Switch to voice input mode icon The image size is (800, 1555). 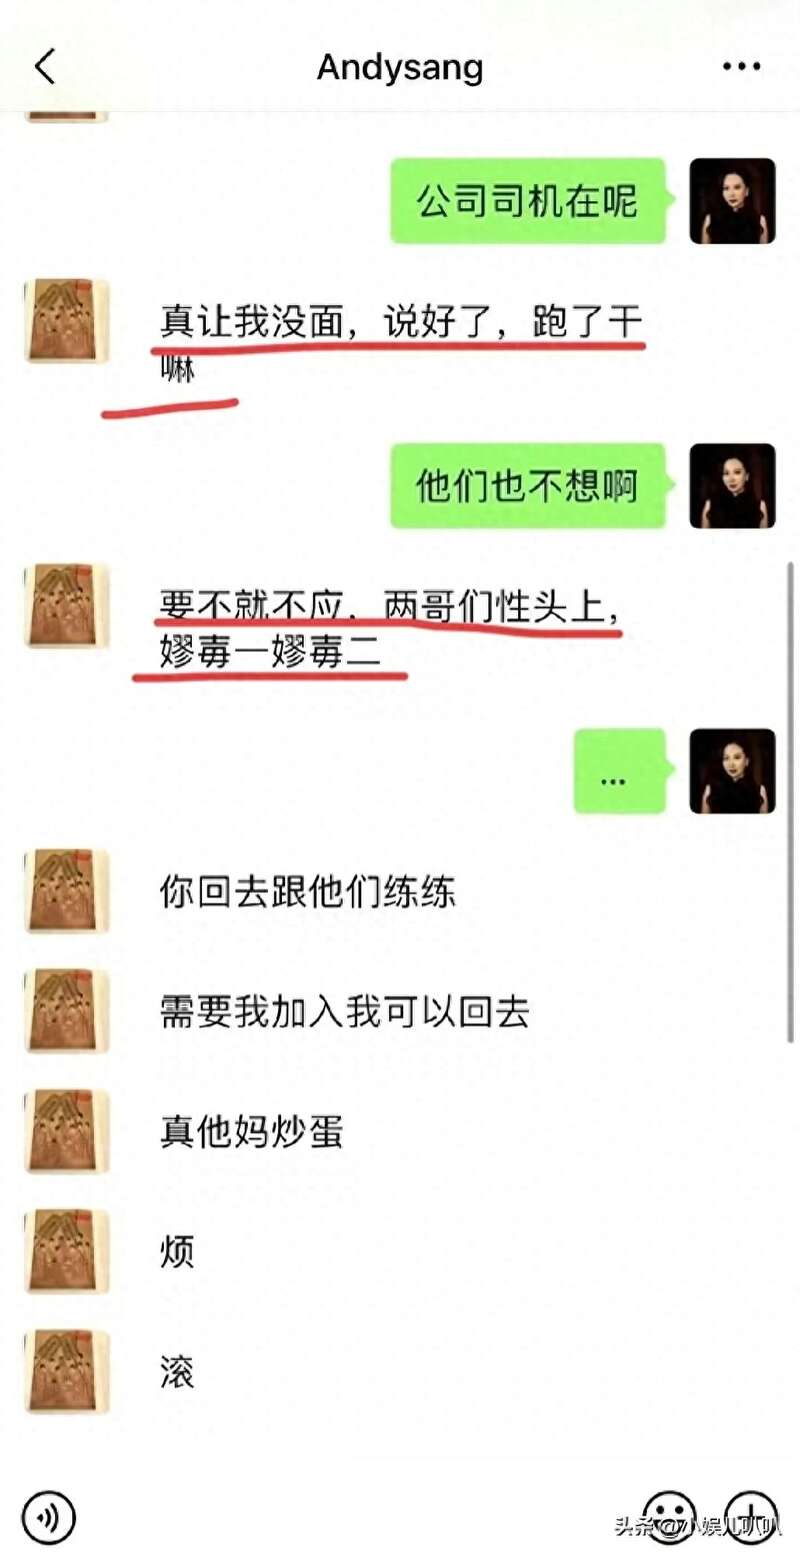pos(48,1516)
